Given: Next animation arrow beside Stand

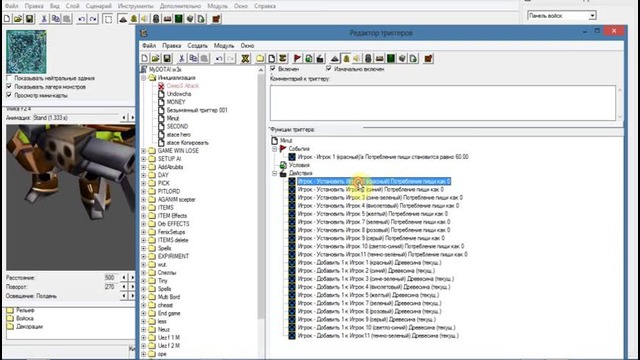Looking at the screenshot, I should click(132, 118).
